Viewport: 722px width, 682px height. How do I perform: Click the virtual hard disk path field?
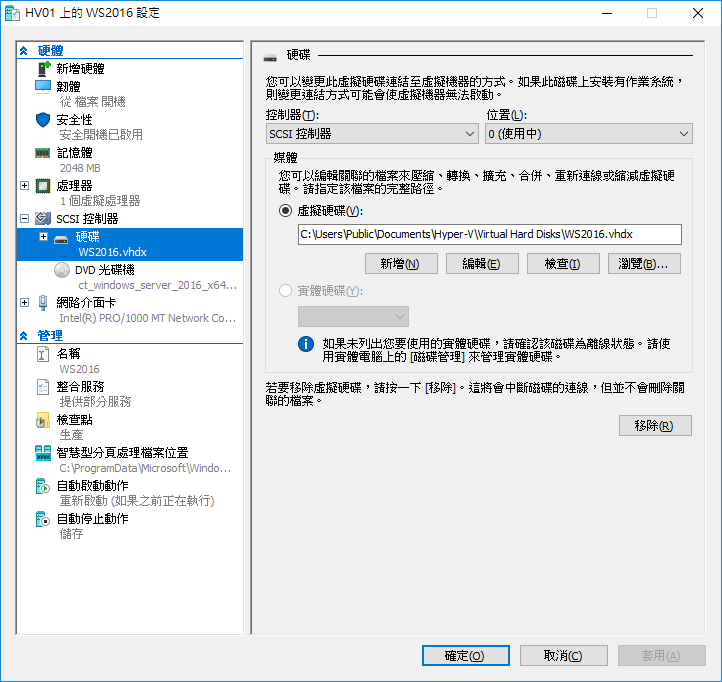coord(489,234)
